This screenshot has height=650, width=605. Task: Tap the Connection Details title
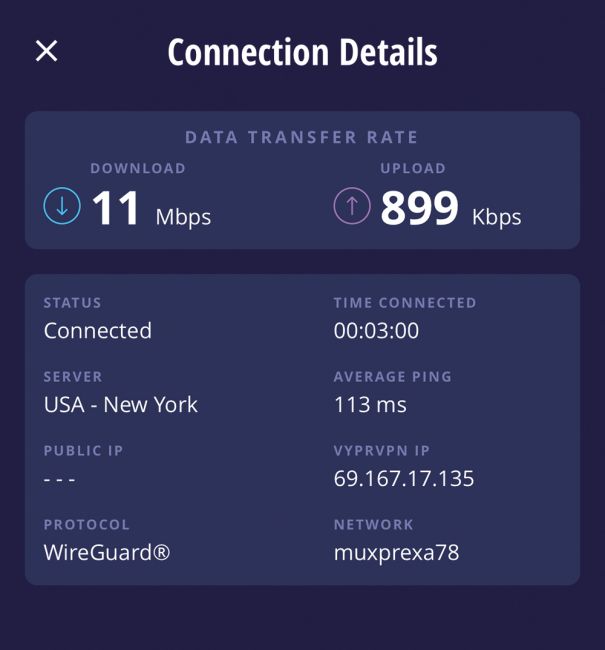[302, 52]
